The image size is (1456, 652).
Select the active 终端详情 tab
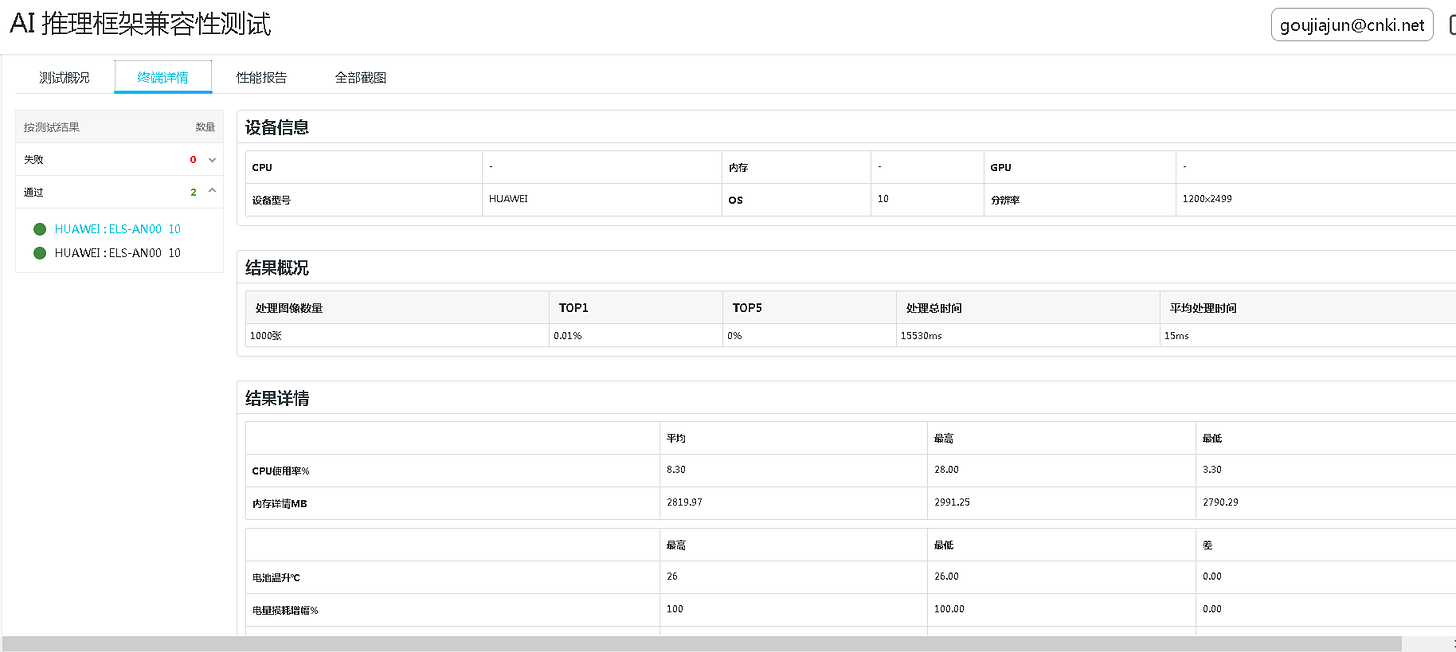tap(163, 76)
